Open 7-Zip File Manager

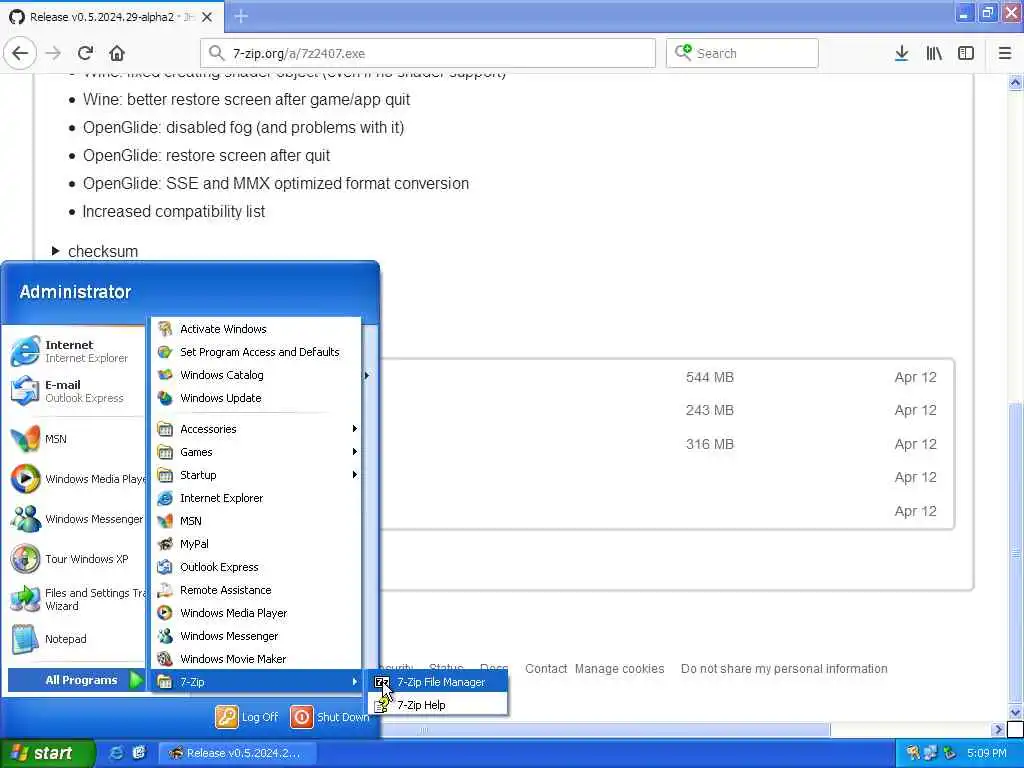438,682
